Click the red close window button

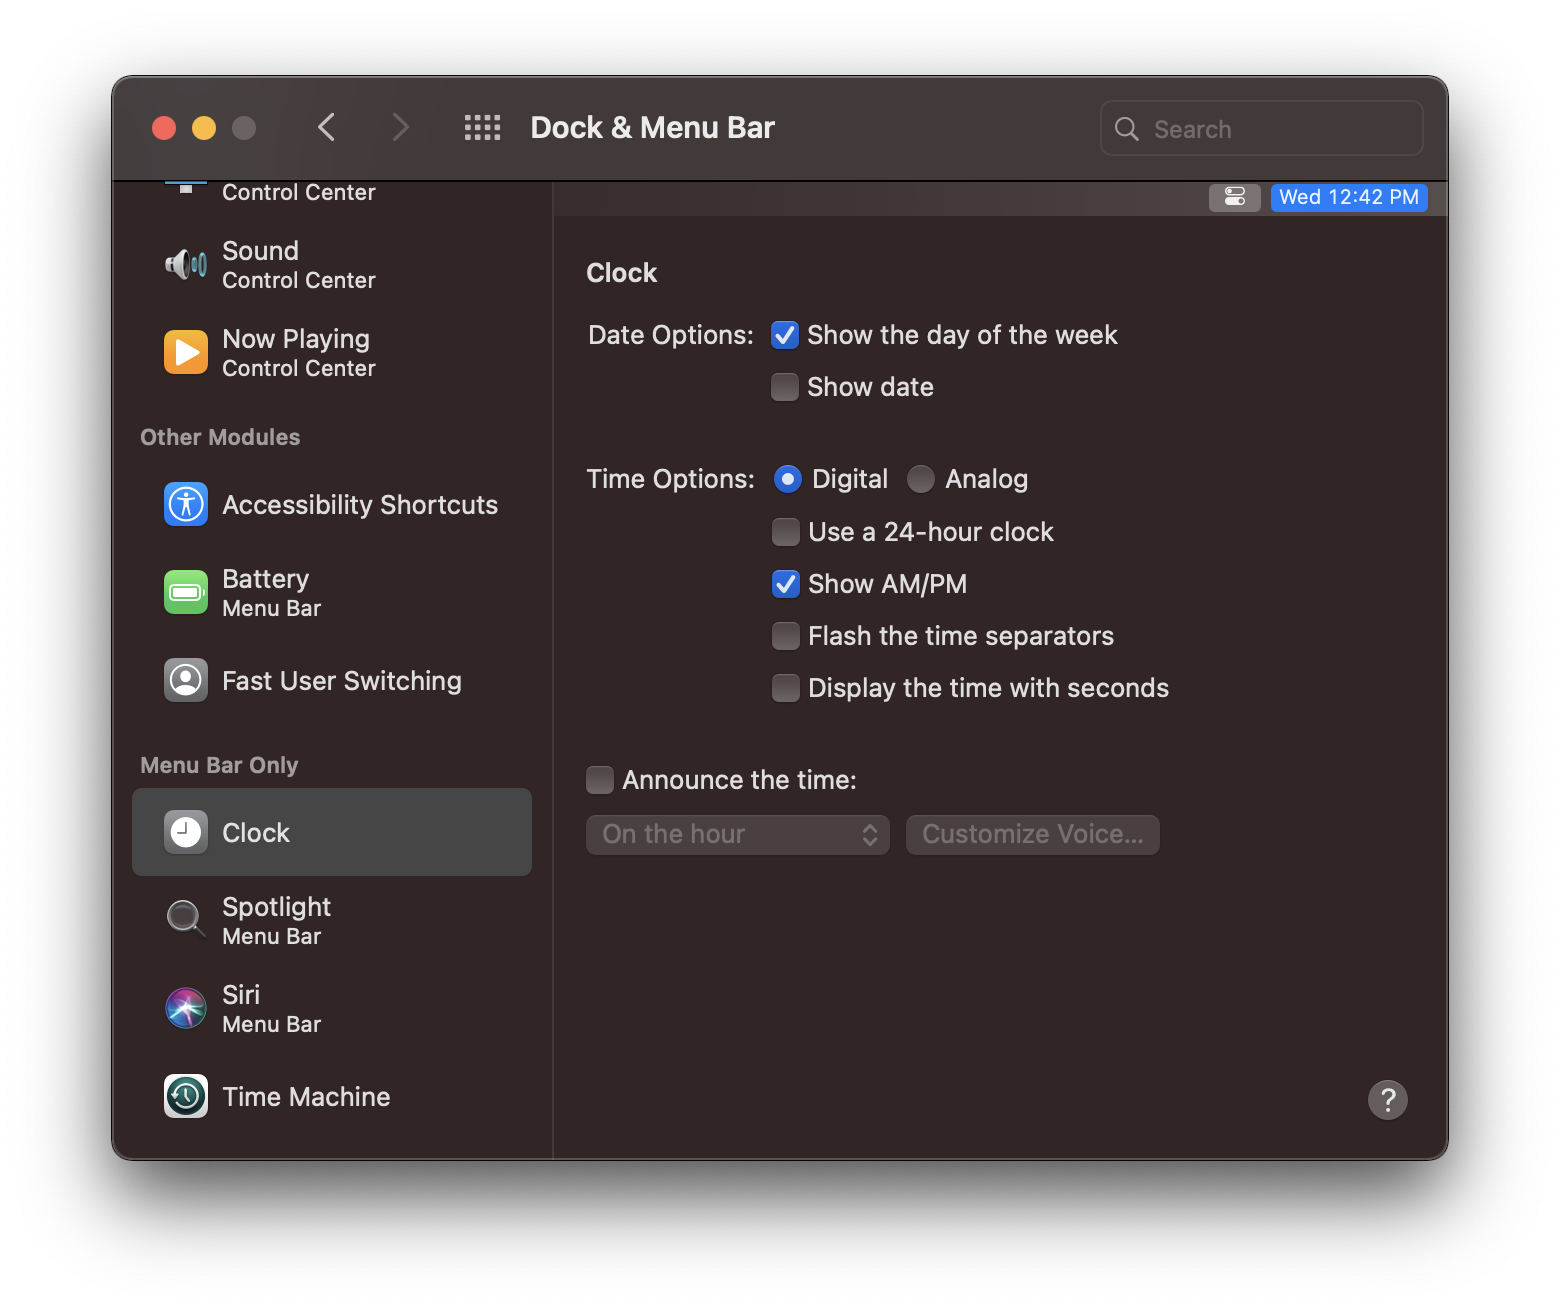click(x=164, y=128)
